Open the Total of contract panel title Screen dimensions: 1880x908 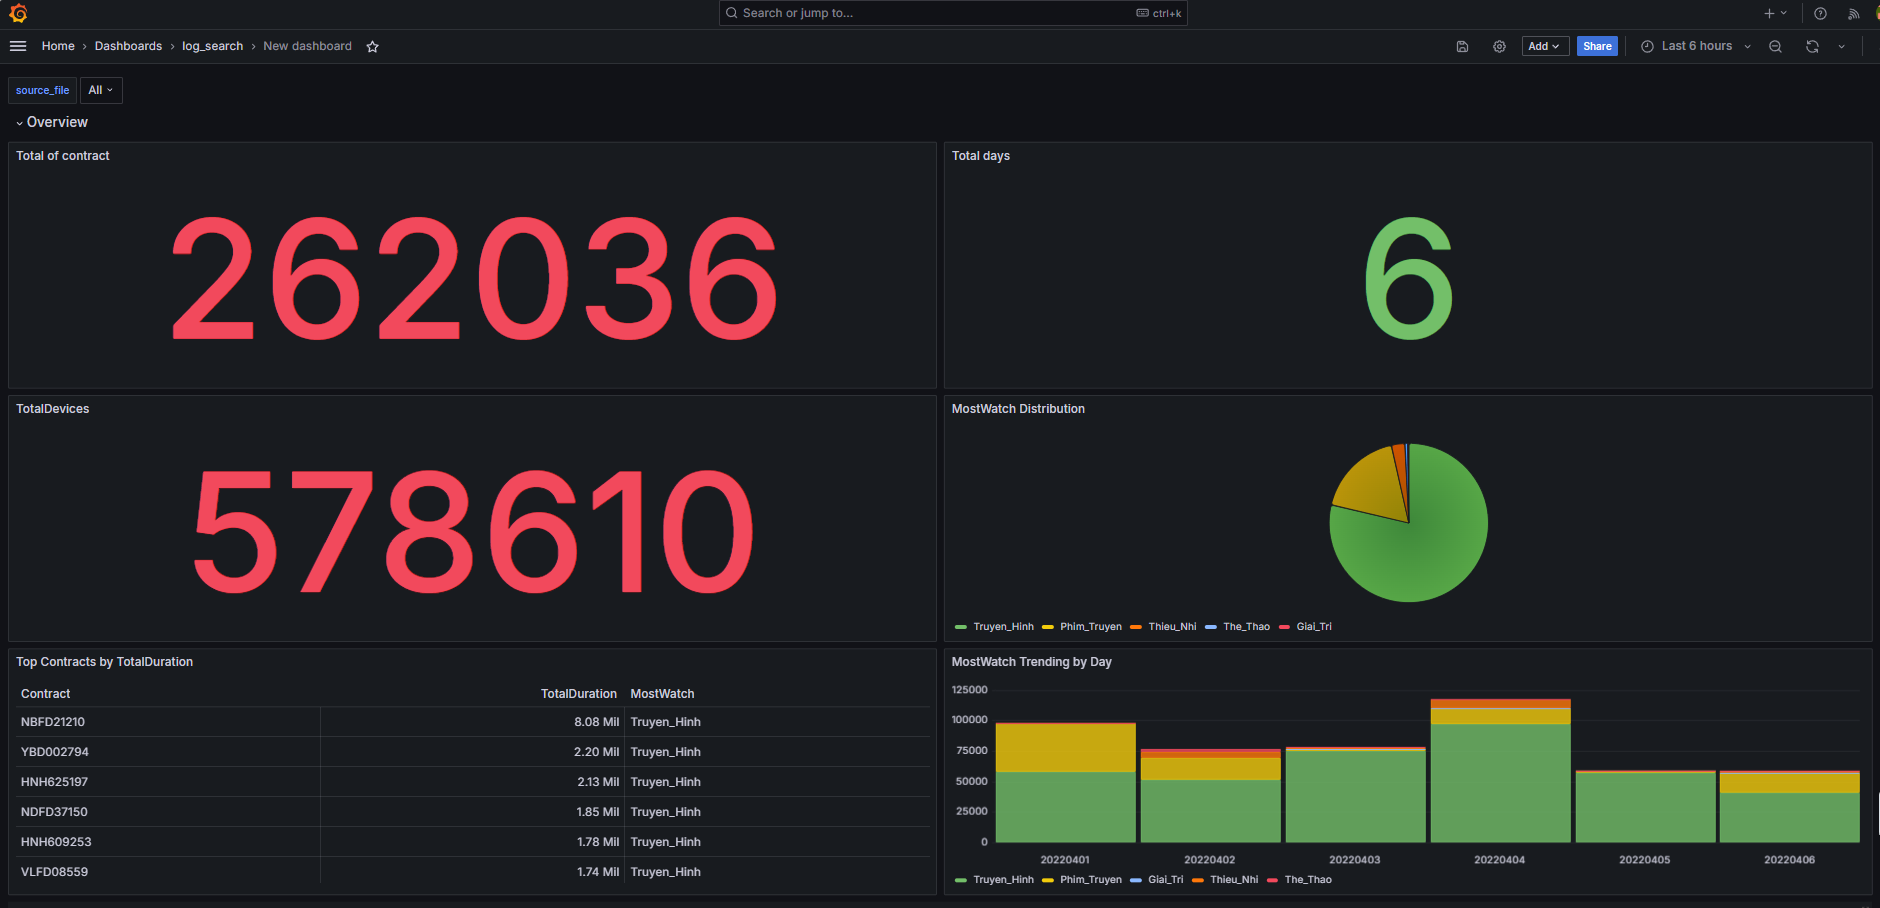pos(63,156)
